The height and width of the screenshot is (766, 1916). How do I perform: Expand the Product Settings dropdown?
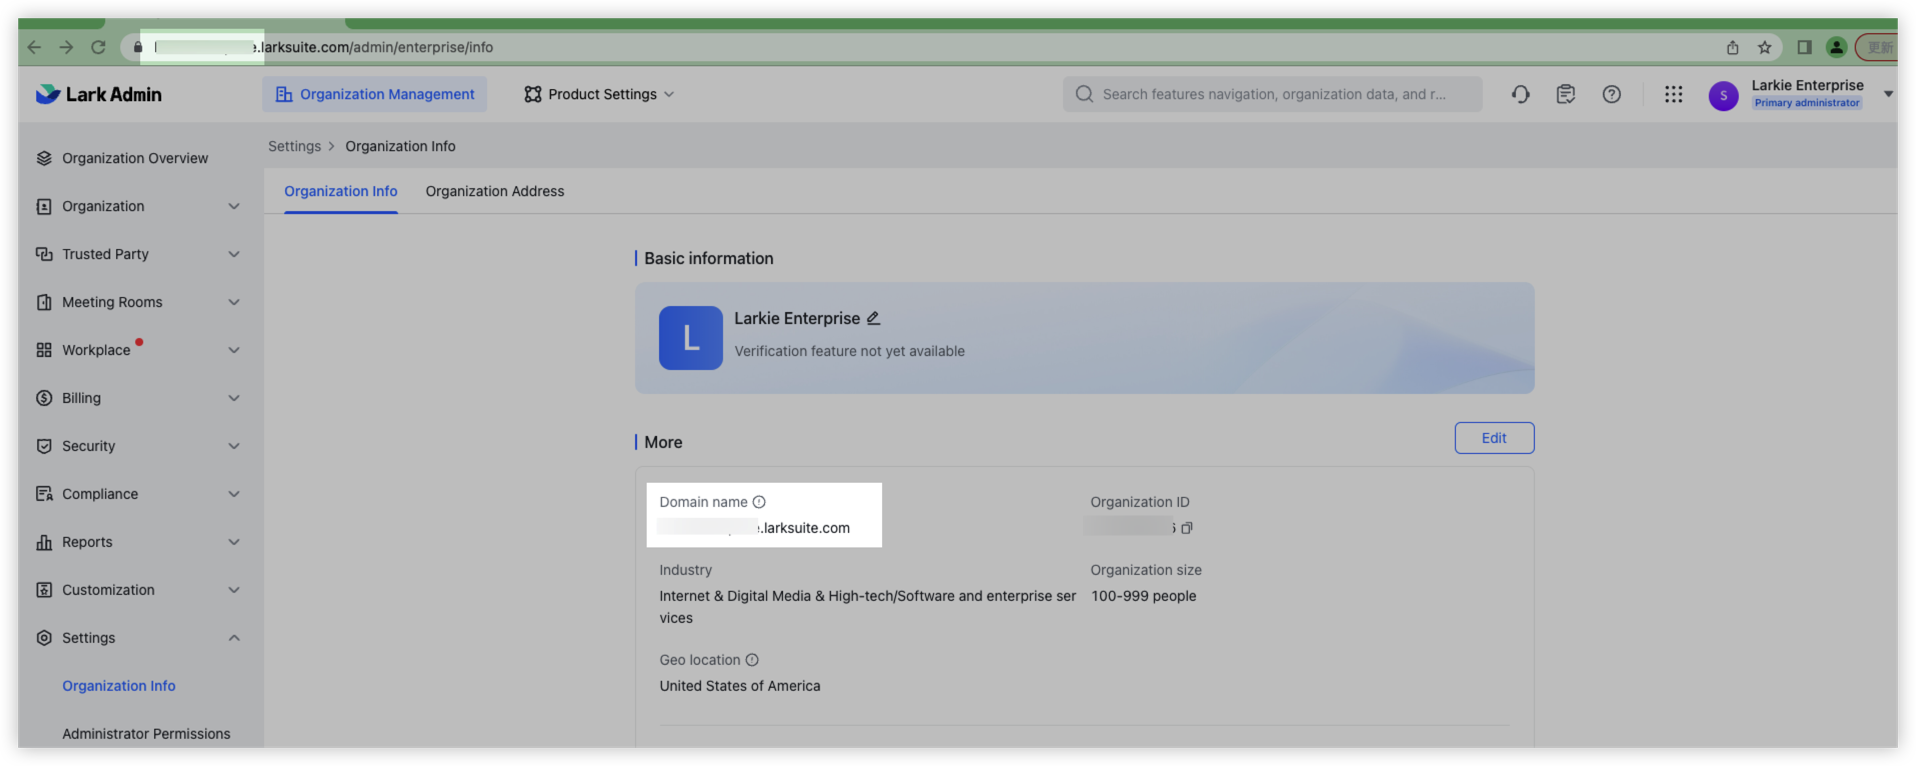pyautogui.click(x=599, y=94)
